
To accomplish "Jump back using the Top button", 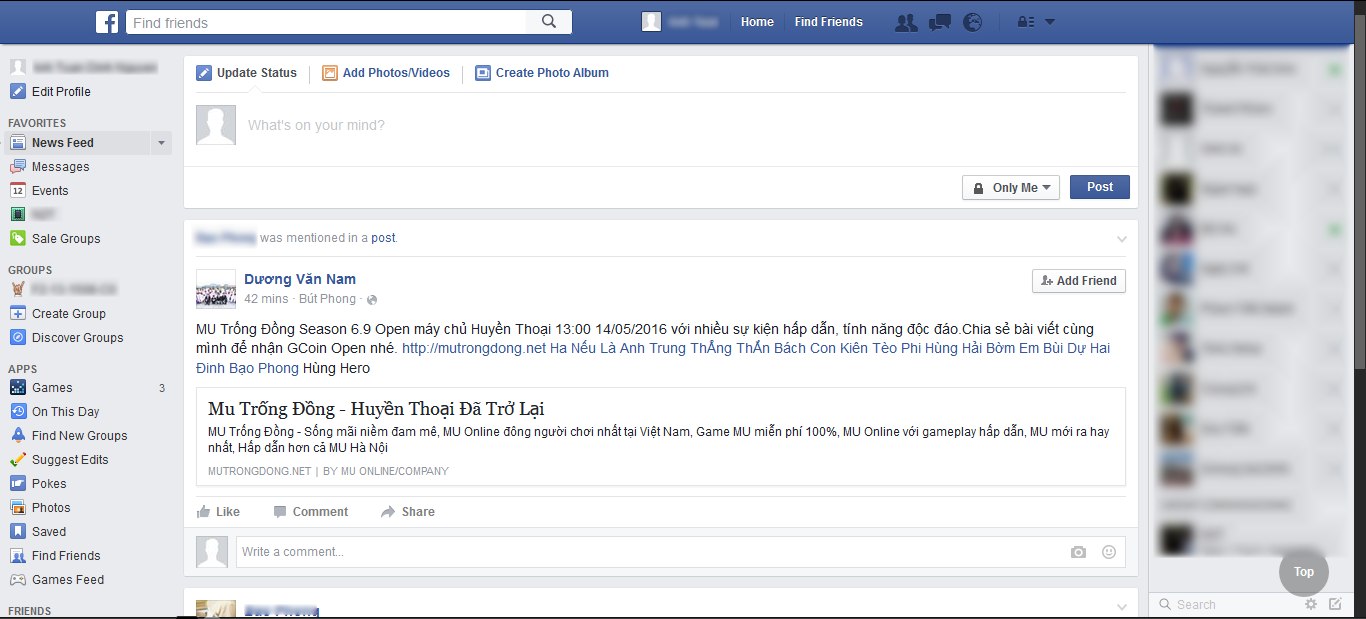I will point(1304,572).
